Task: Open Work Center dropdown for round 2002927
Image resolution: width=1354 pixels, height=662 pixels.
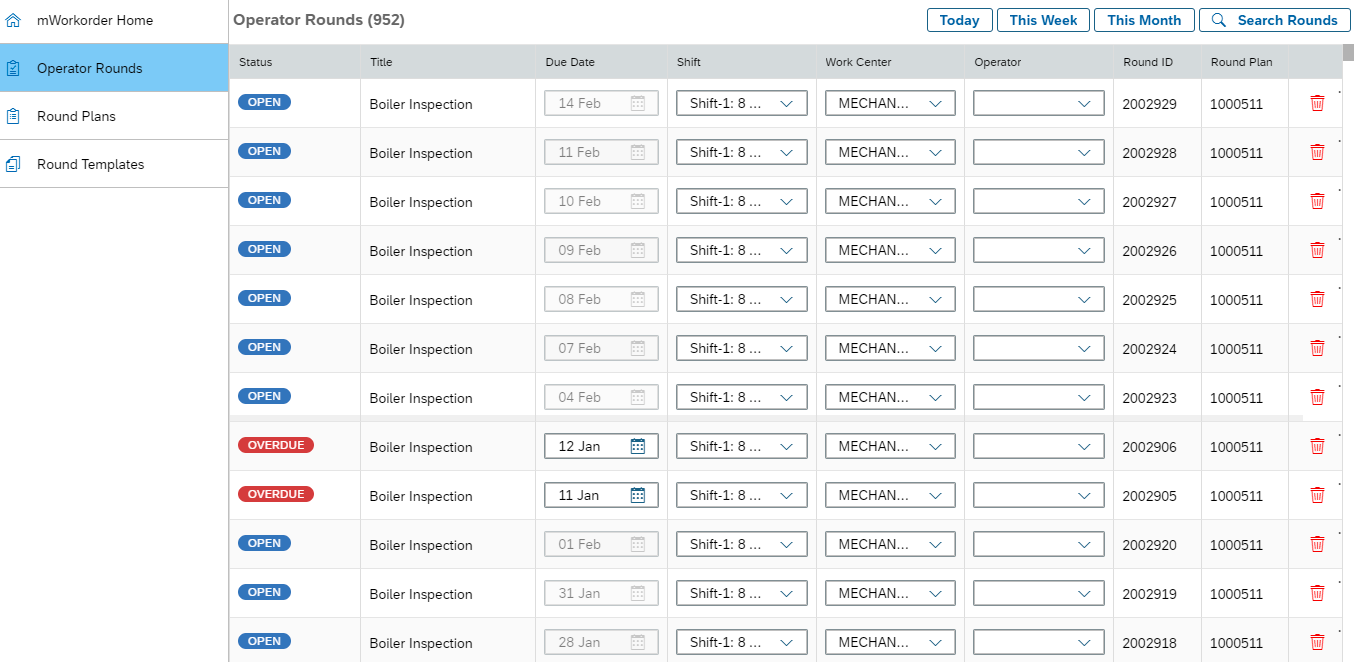Action: point(935,201)
